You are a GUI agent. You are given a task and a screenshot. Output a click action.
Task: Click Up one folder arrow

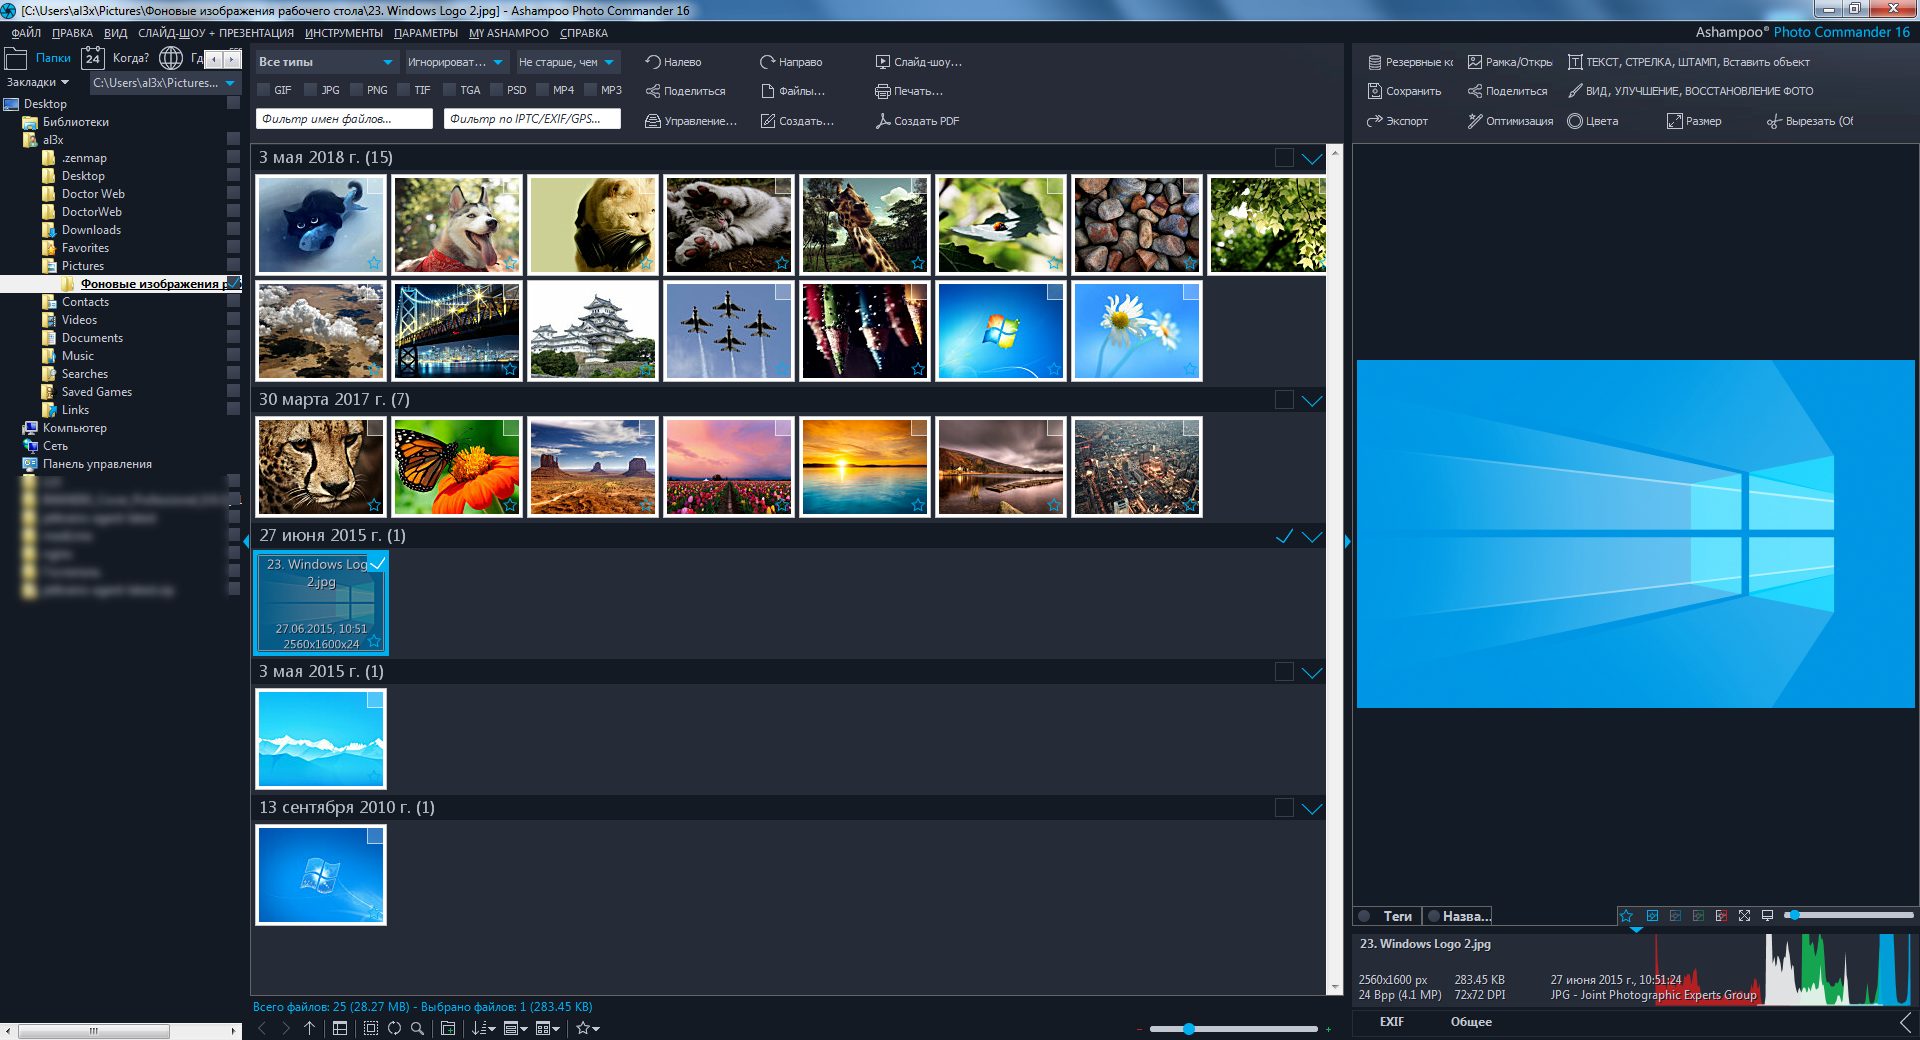(x=310, y=1028)
